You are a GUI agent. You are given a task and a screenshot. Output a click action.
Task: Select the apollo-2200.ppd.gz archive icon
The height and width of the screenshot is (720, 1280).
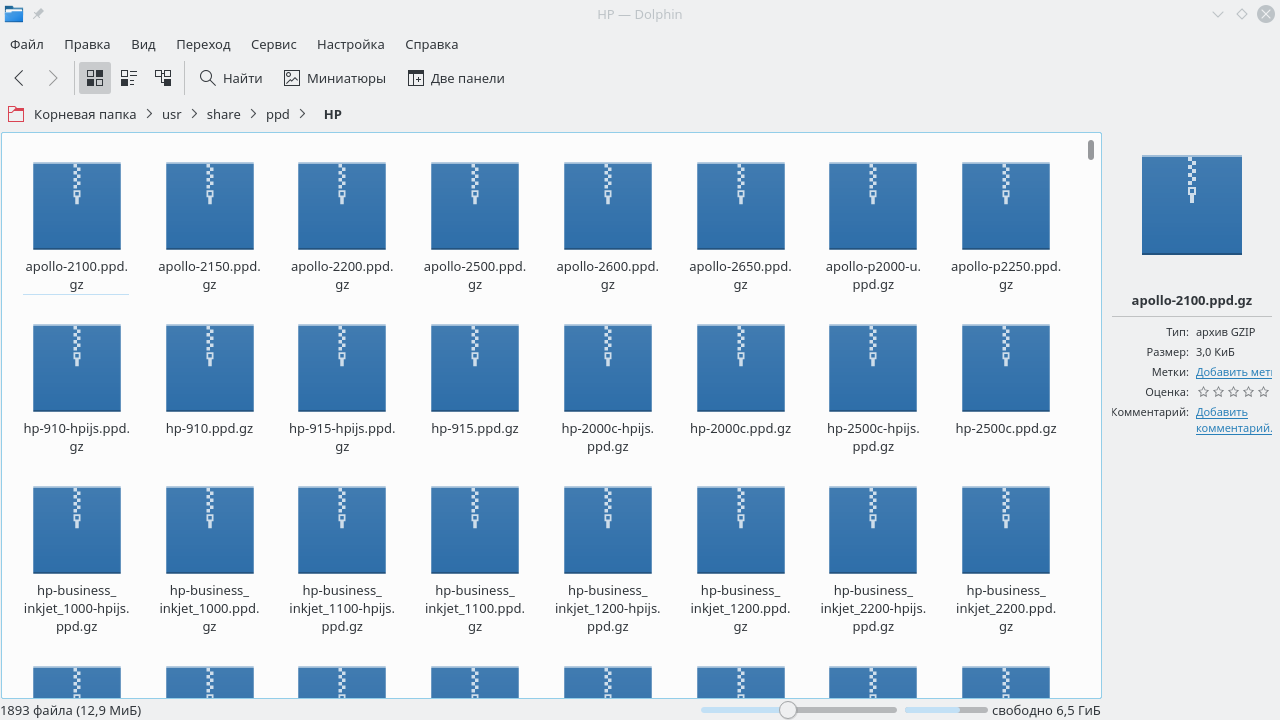click(x=342, y=205)
